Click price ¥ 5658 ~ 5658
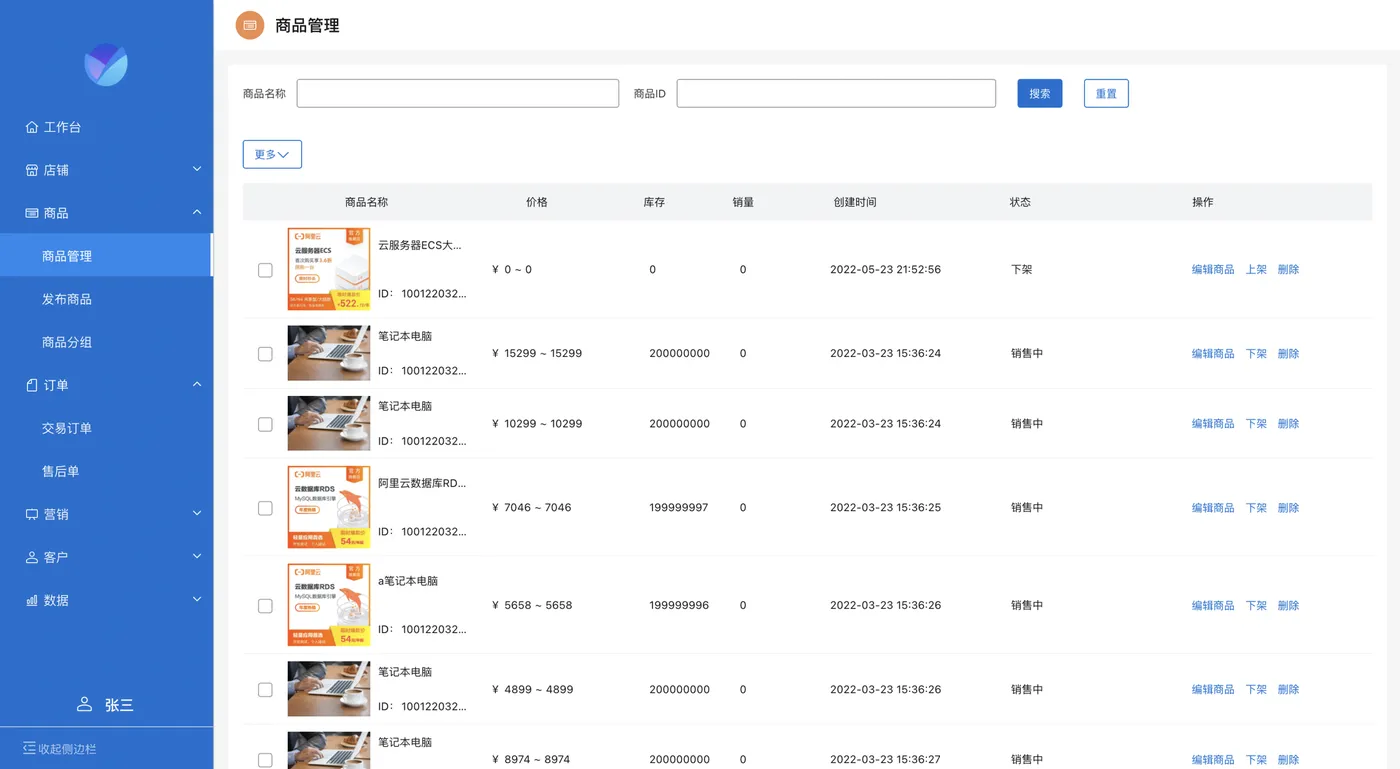 (532, 606)
